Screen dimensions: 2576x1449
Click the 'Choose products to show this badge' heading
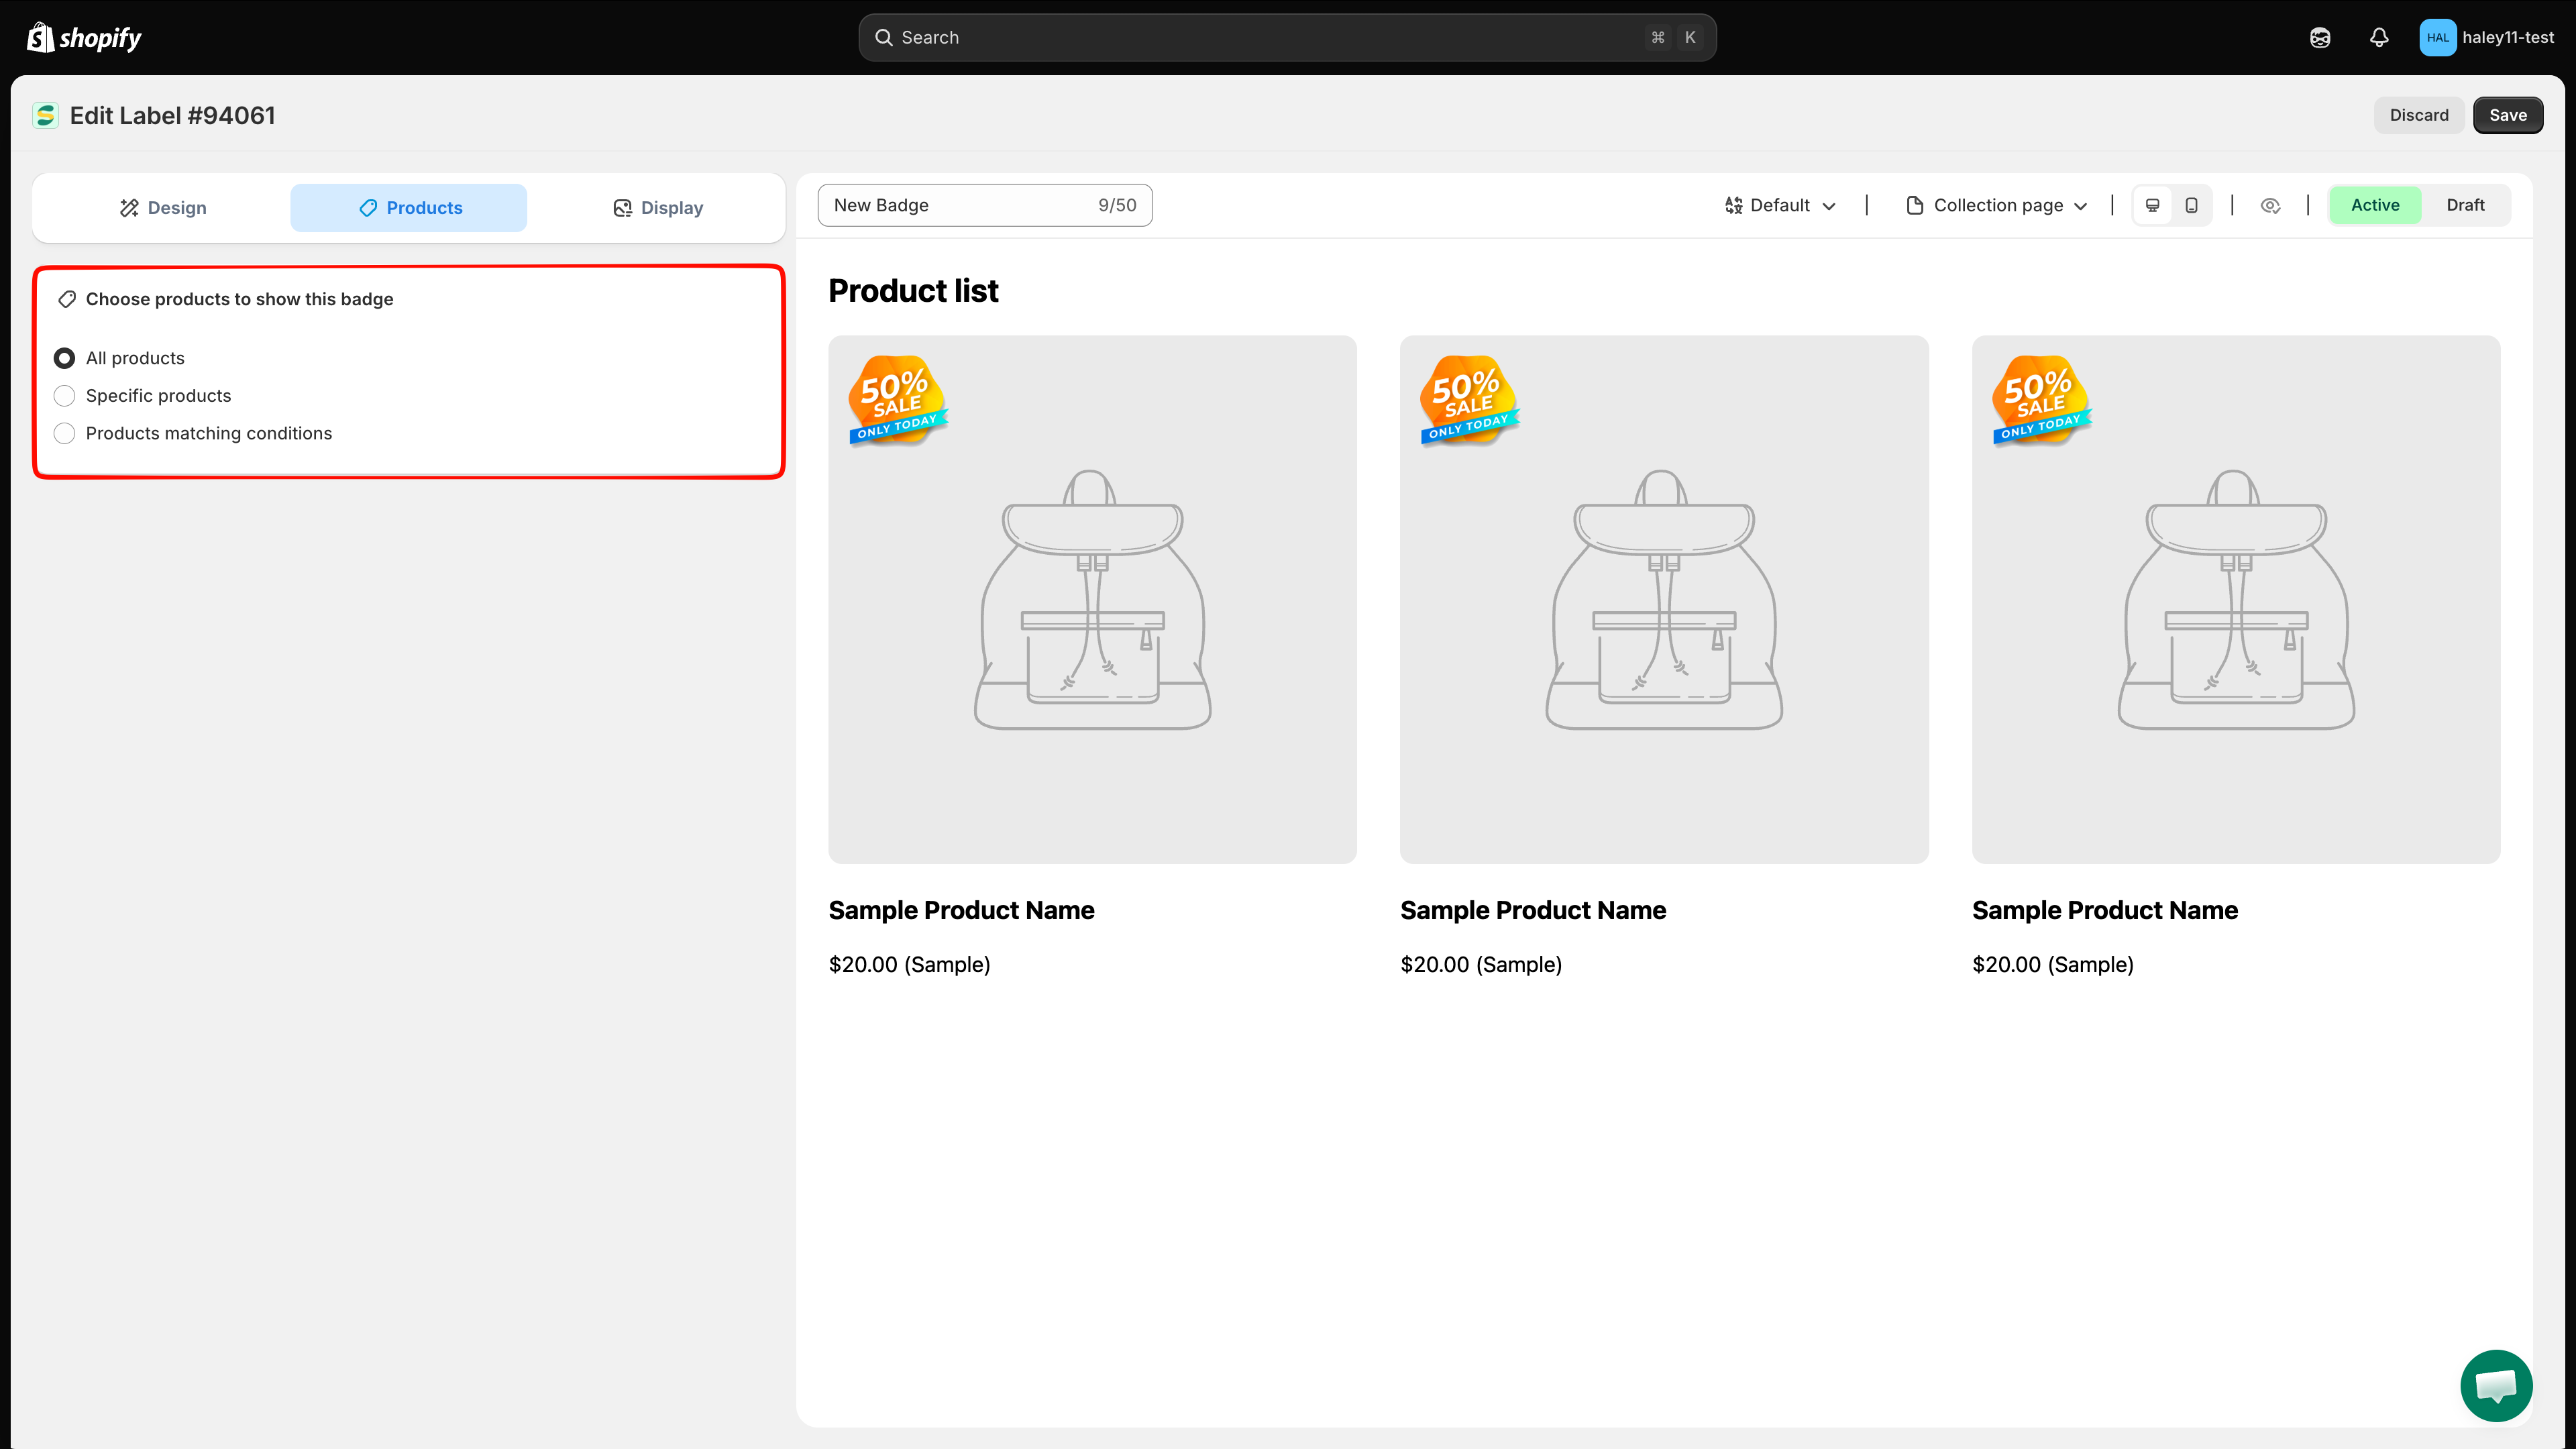[x=239, y=299]
